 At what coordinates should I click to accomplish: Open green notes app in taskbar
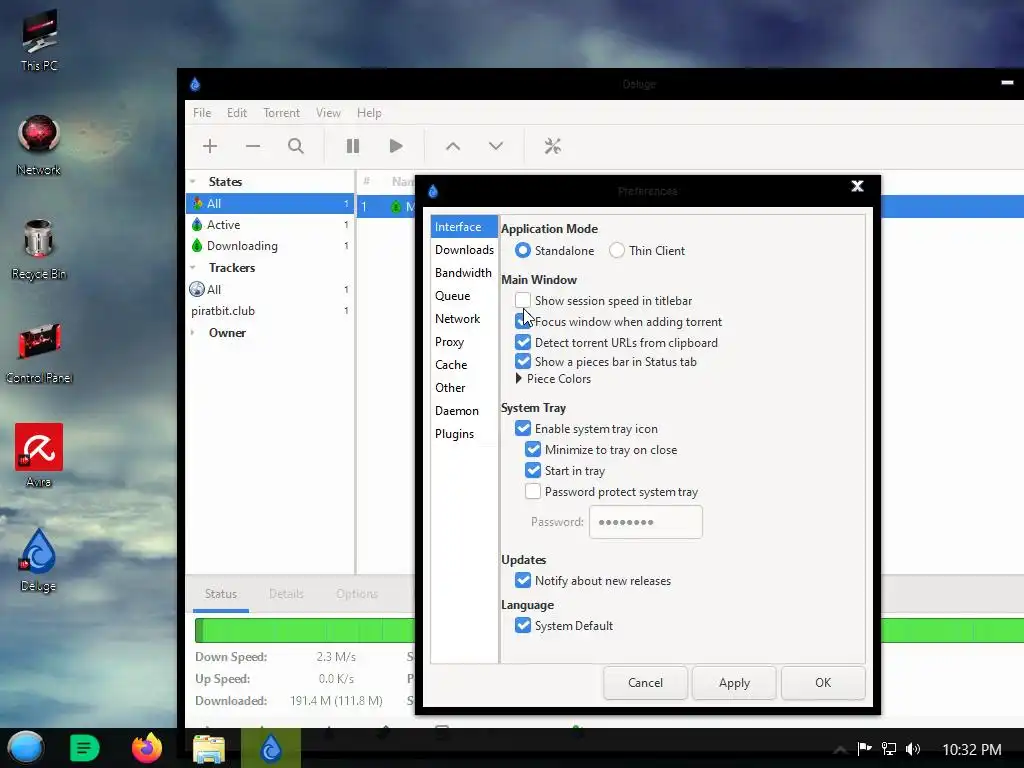pos(84,748)
